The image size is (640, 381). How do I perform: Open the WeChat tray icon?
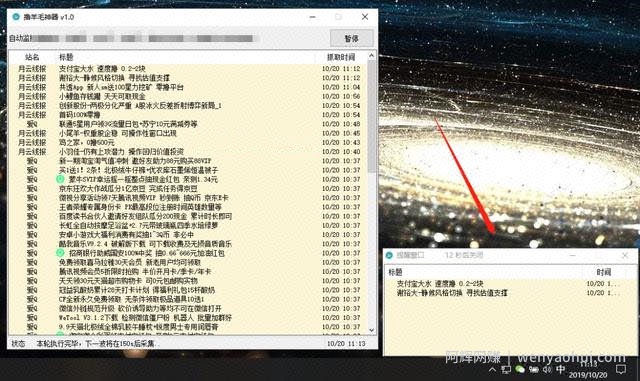[520, 369]
